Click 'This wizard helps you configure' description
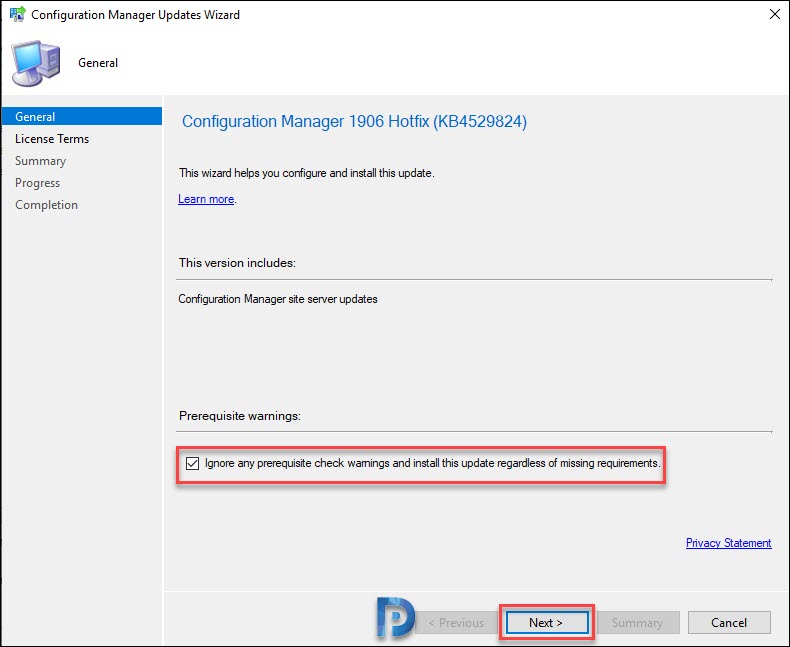Screen dimensions: 790x647 306,173
